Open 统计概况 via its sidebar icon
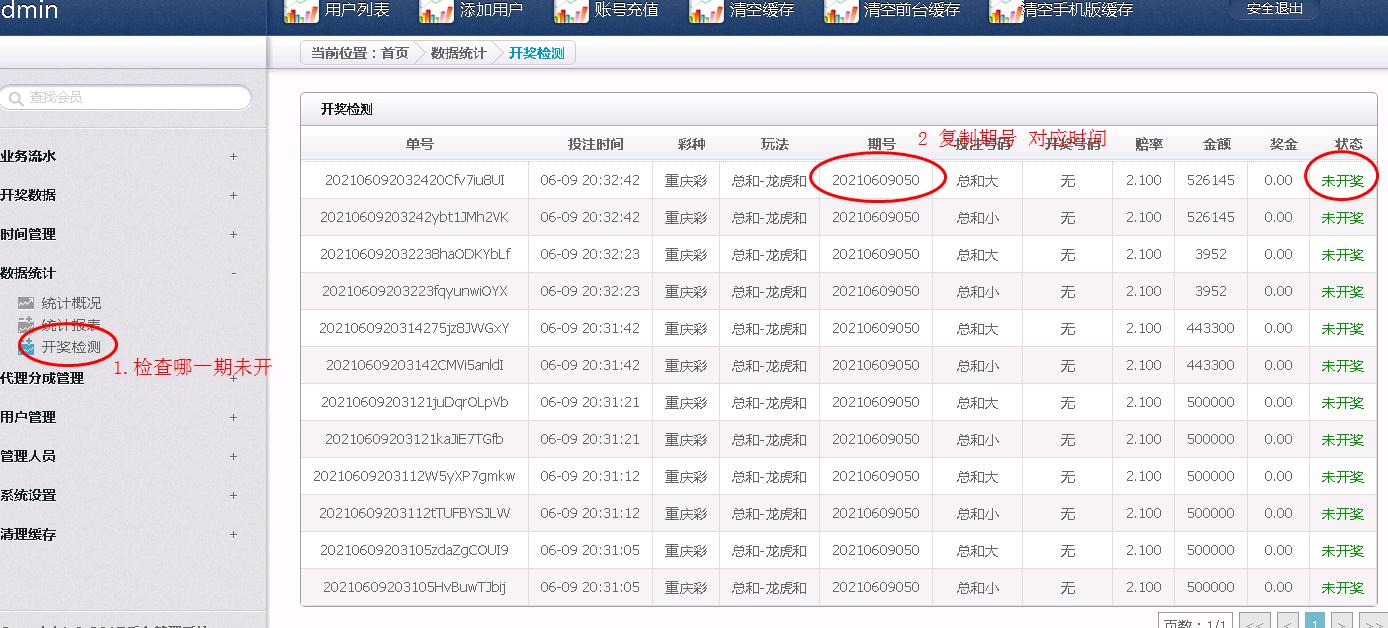The image size is (1388, 628). click(x=26, y=303)
